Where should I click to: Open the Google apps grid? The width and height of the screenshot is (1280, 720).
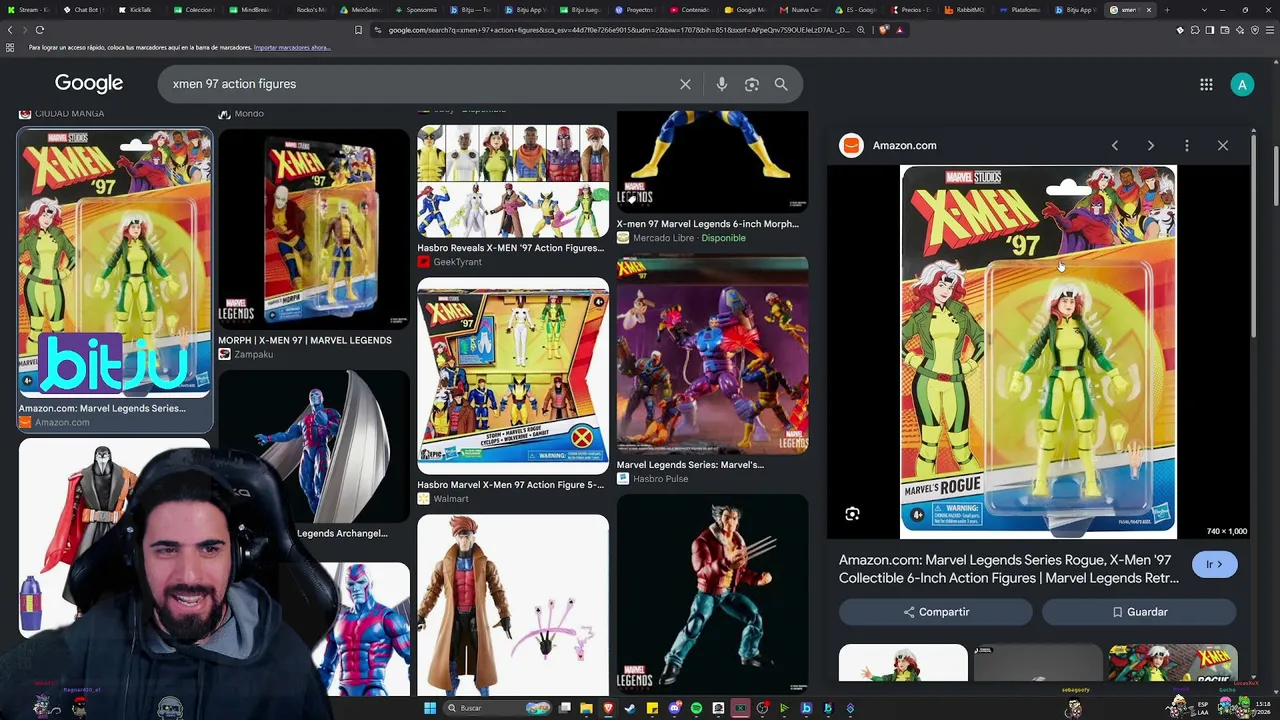1206,85
